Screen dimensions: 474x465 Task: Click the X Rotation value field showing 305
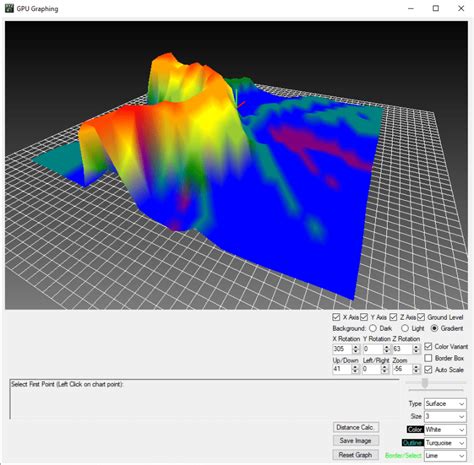342,349
